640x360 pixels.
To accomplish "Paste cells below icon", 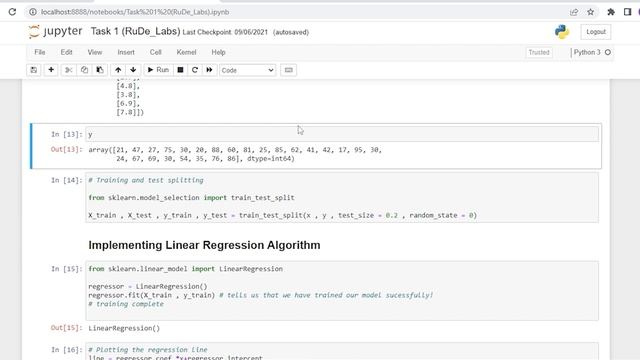I will (100, 70).
